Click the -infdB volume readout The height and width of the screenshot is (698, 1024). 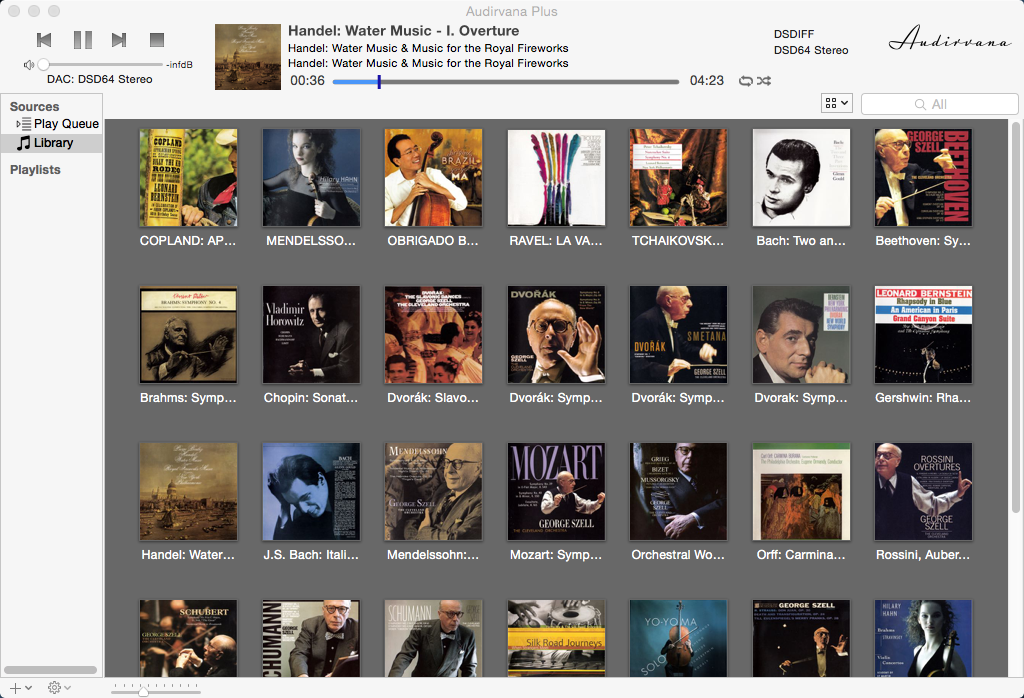point(179,65)
